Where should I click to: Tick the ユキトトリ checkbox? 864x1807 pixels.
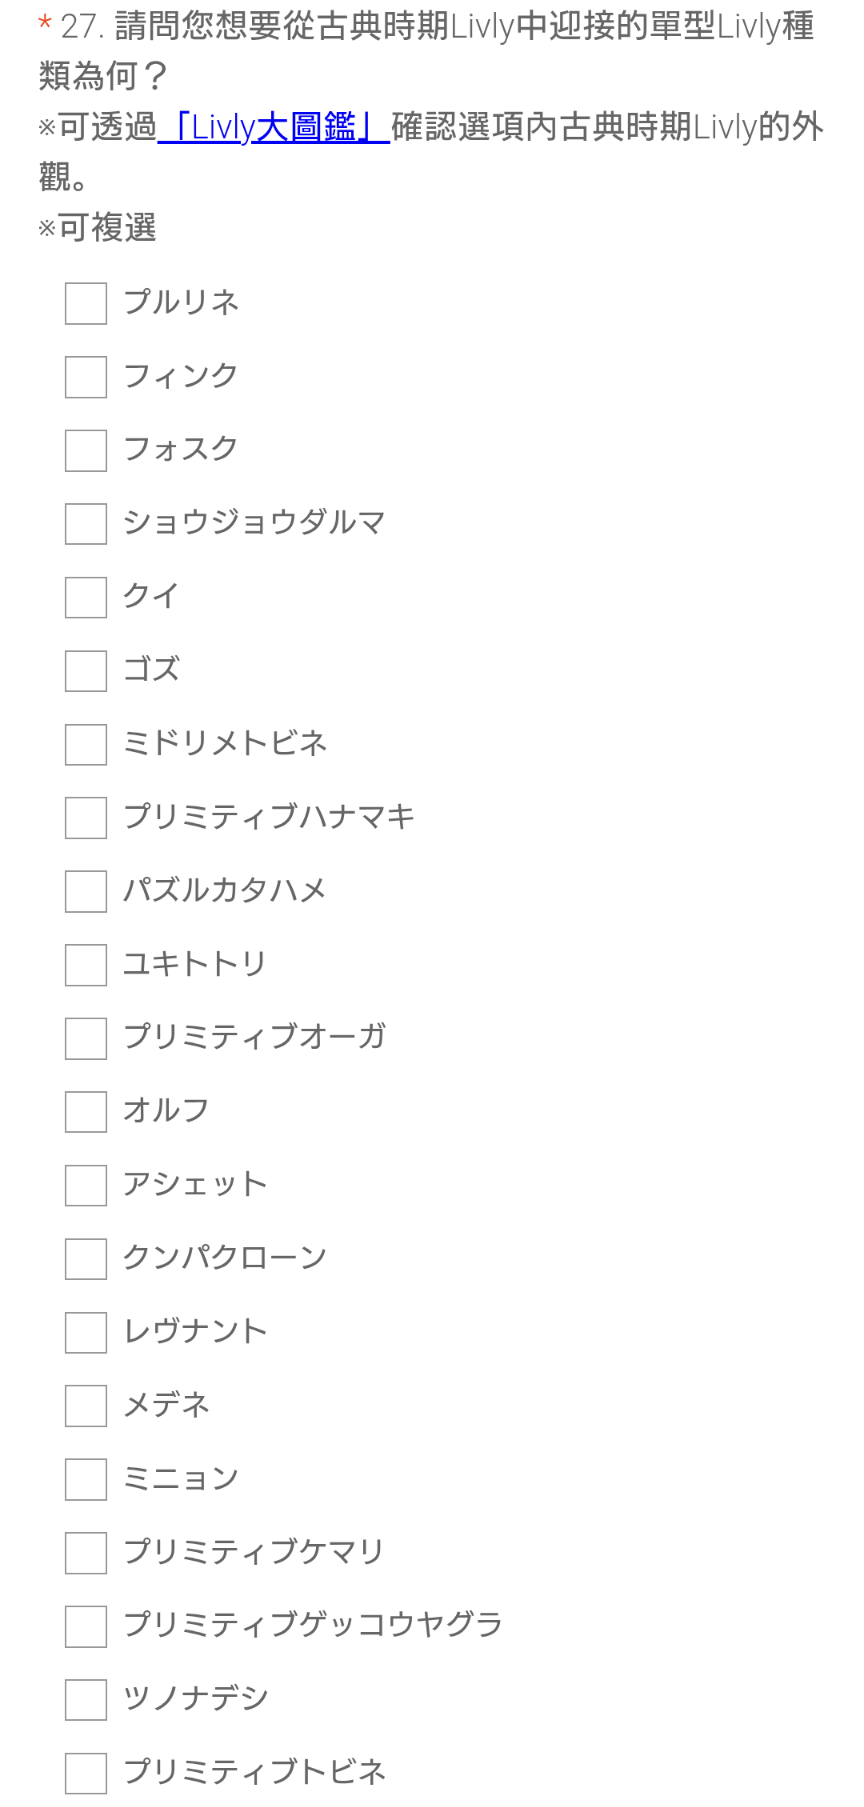[x=86, y=965]
